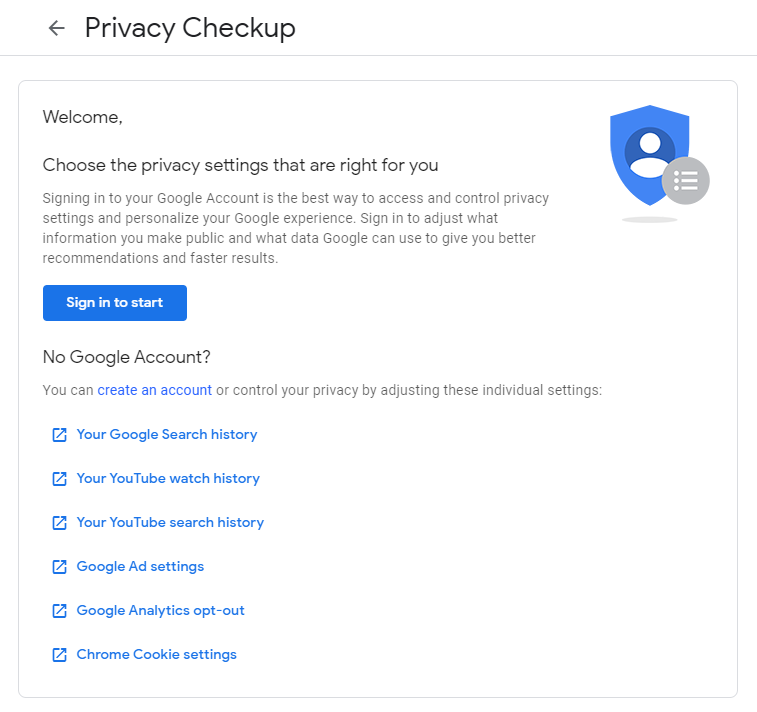Click the external-link icon beside Google Search history
Viewport: 757px width, 712px height.
pyautogui.click(x=59, y=435)
